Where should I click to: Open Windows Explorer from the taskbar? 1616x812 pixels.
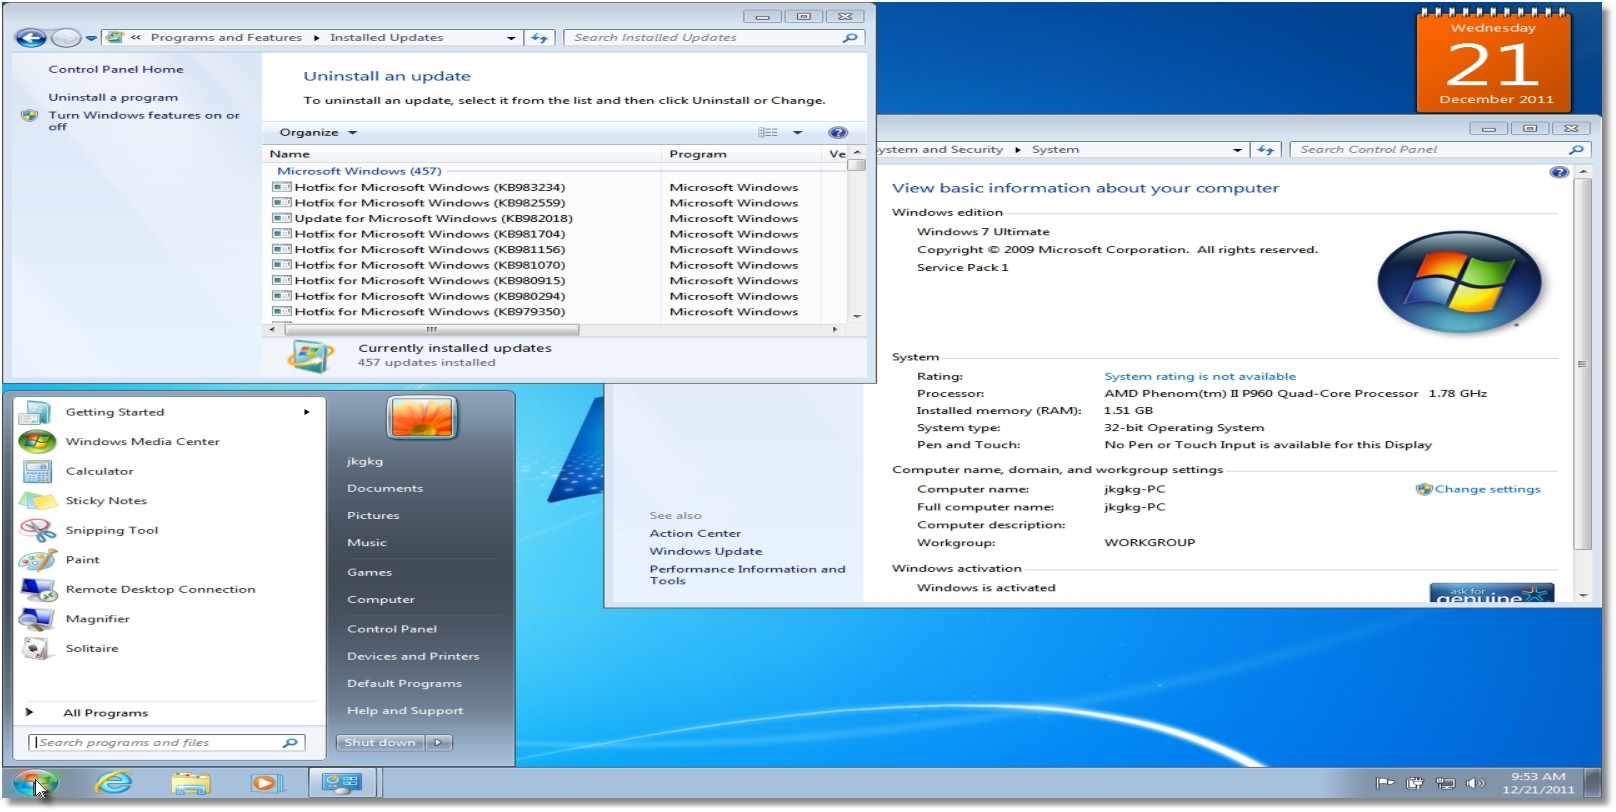pos(190,783)
